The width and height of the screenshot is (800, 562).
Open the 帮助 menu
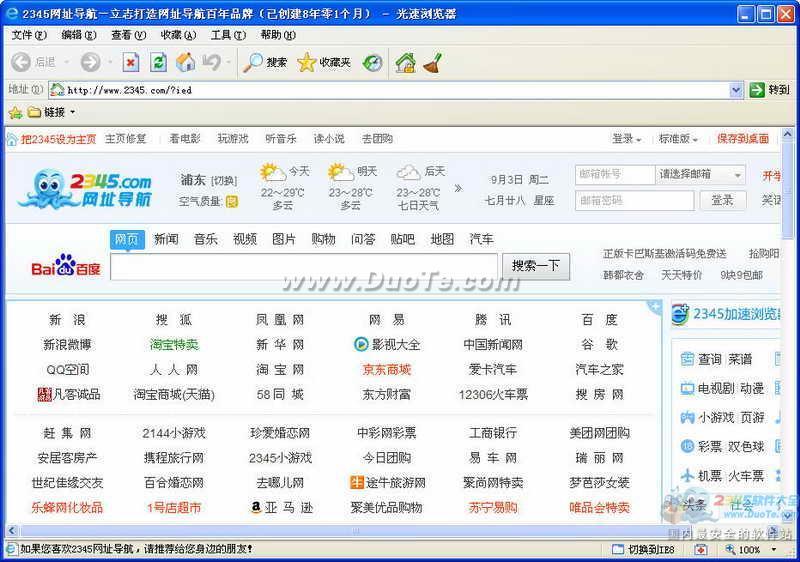click(278, 35)
